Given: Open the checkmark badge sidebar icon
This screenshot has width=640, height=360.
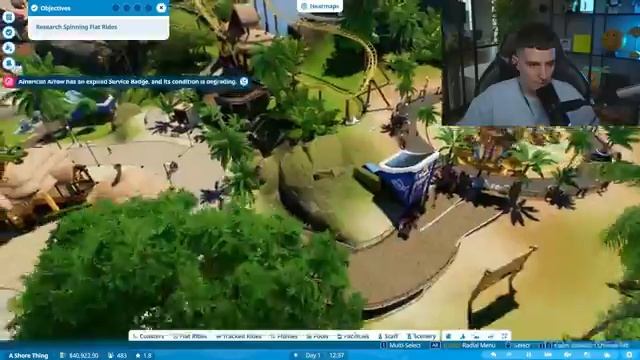Looking at the screenshot, I should 9,33.
